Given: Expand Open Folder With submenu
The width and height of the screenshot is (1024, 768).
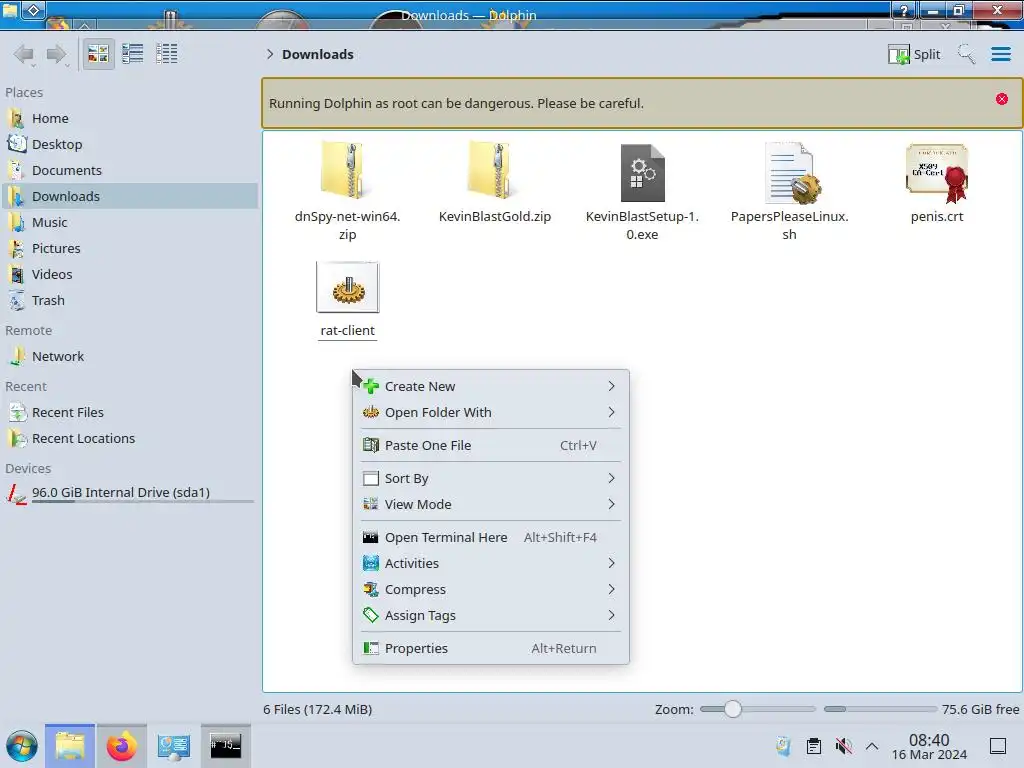Looking at the screenshot, I should 490,413.
